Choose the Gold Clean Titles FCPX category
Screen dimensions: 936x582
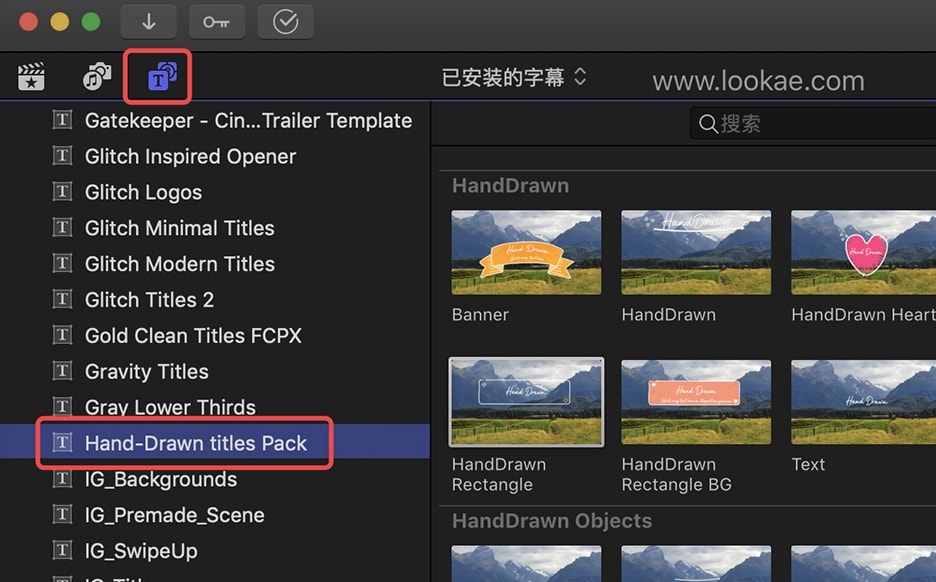coord(193,335)
